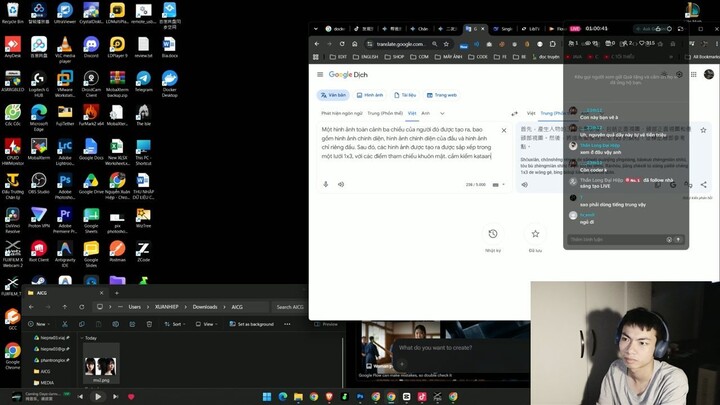Viewport: 720px width, 405px height.
Task: Click the Search AICG field
Action: coord(289,307)
